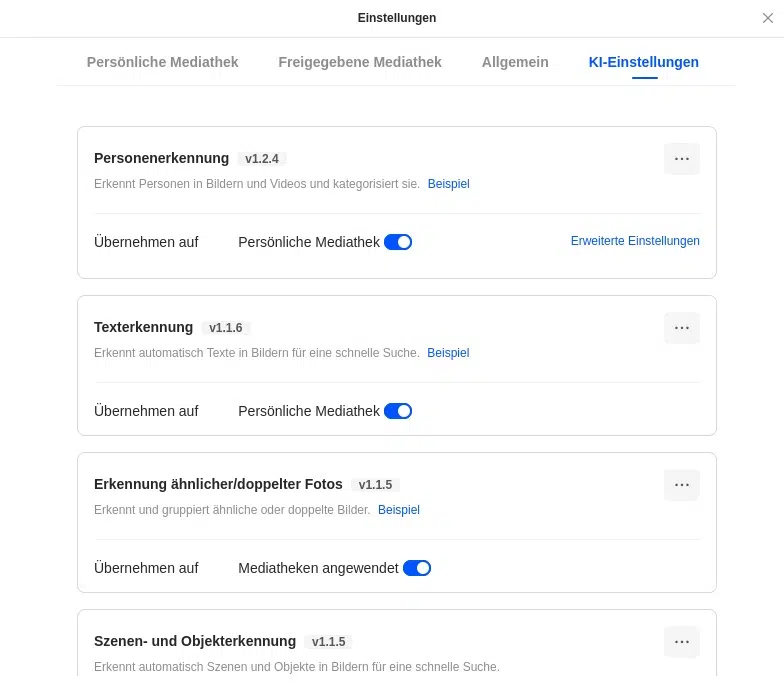This screenshot has height=688, width=784.
Task: Click the Beispiel link under Texterkennung
Action: [448, 353]
